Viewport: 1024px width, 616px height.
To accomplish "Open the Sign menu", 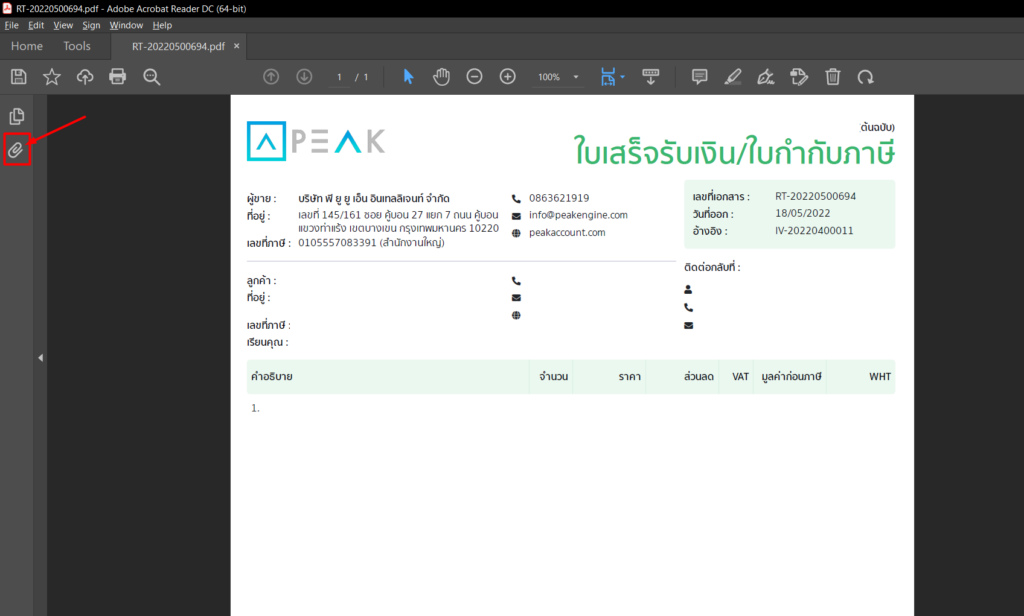I will (91, 25).
